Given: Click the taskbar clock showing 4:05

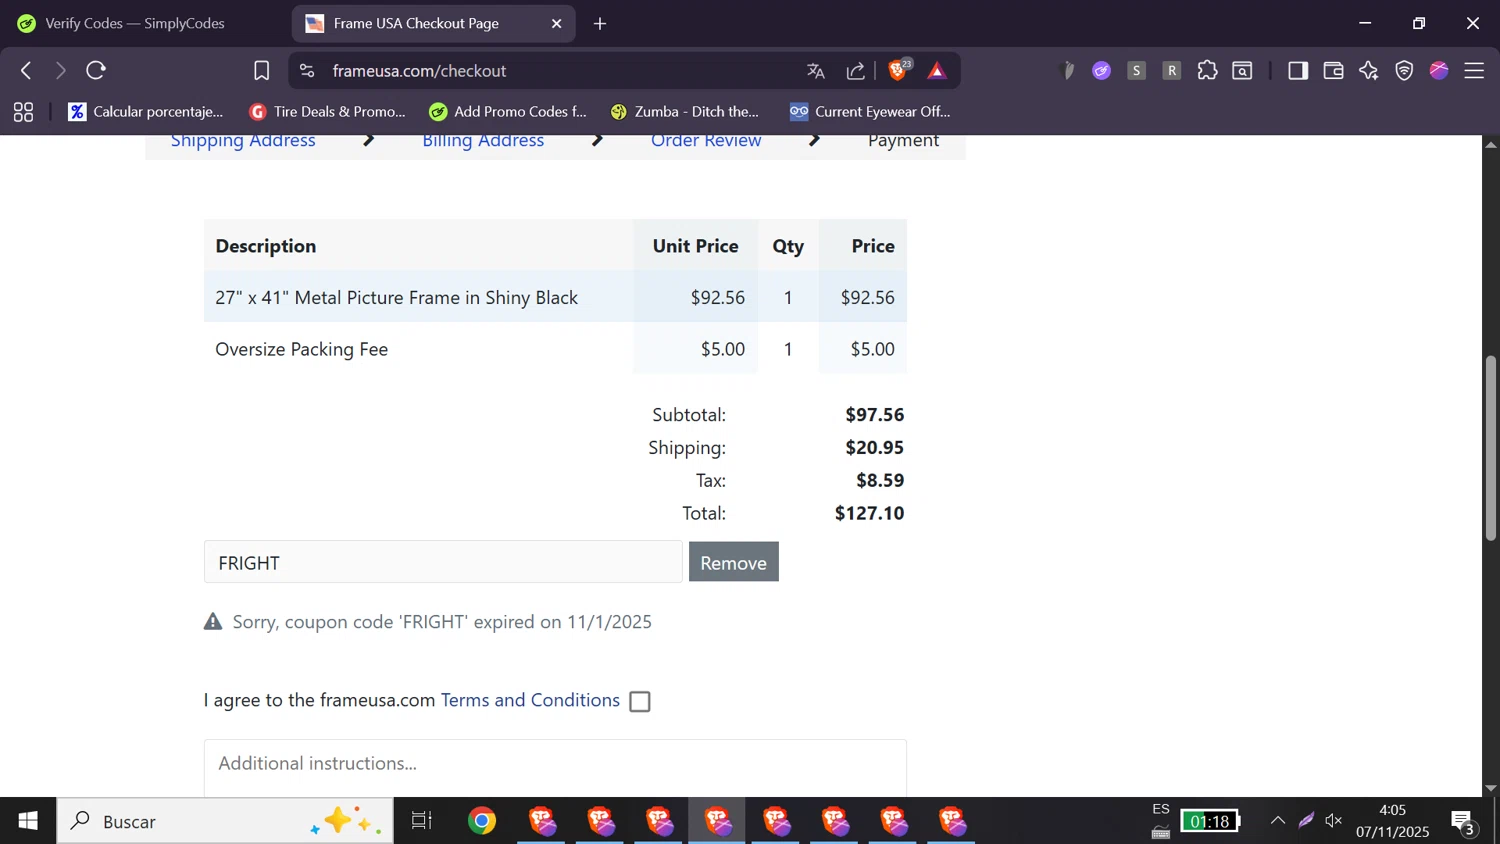Looking at the screenshot, I should coord(1392,821).
